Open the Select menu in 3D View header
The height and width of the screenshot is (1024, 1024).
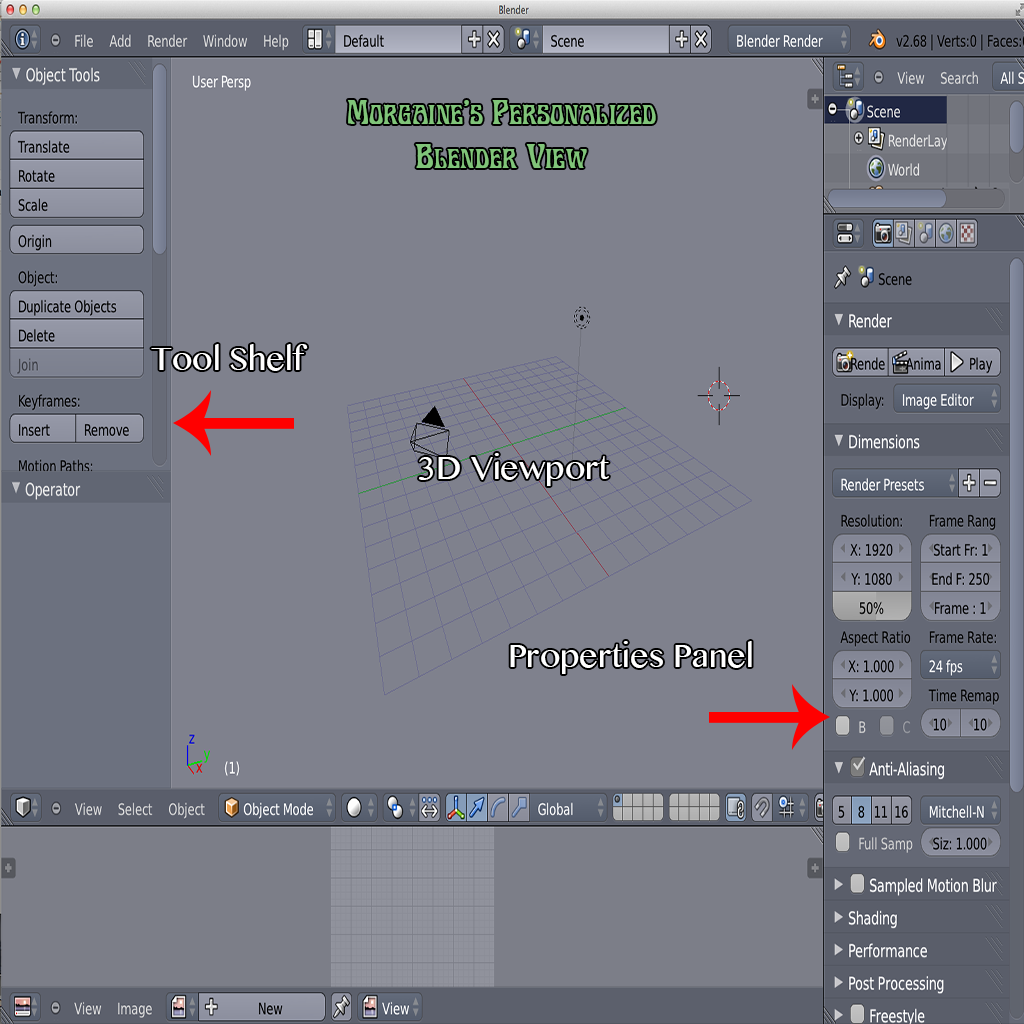pyautogui.click(x=135, y=808)
